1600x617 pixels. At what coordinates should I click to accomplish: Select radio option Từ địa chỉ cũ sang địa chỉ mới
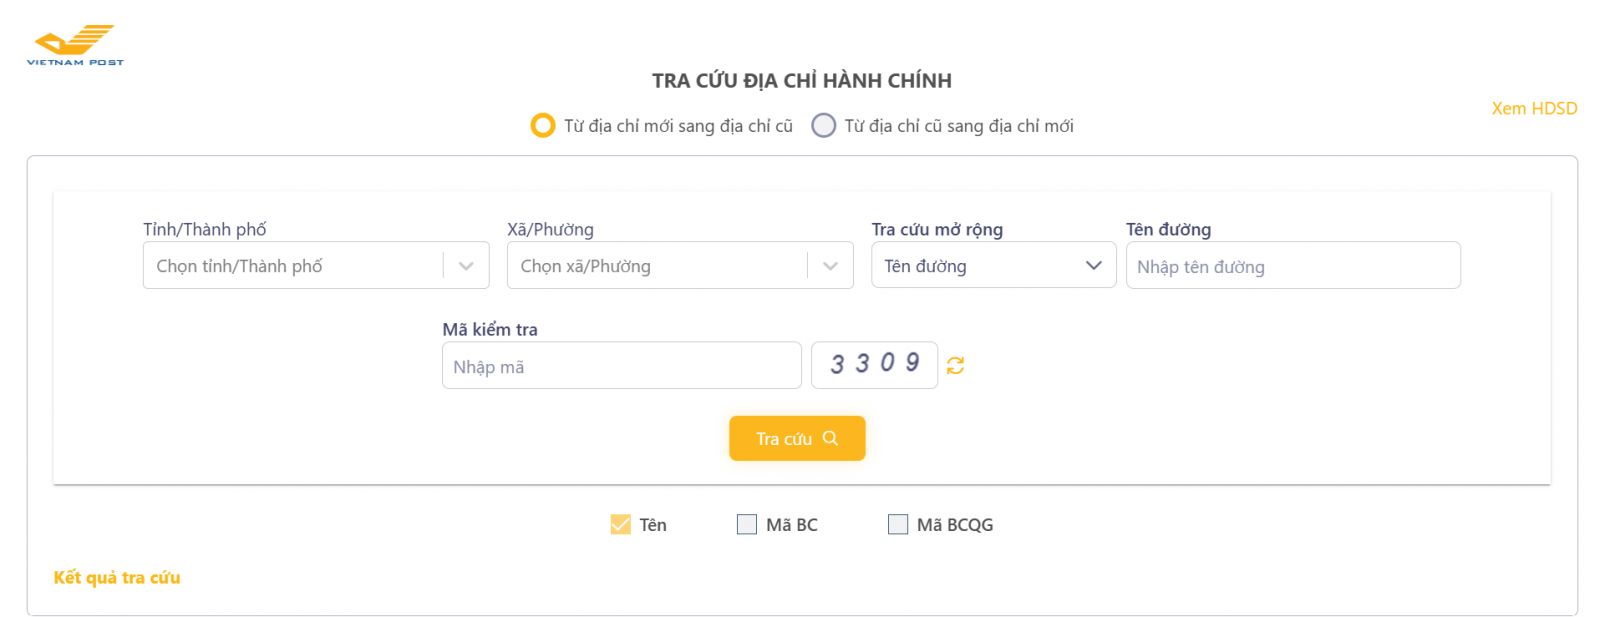point(824,125)
